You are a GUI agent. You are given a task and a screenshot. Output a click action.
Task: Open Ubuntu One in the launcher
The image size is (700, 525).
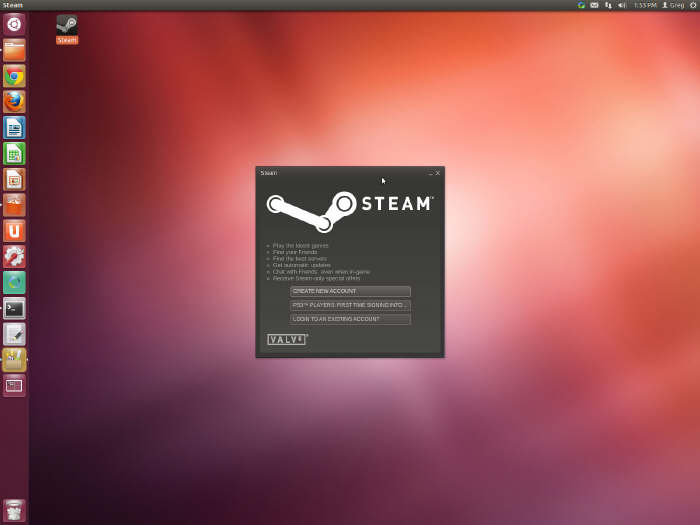click(x=14, y=231)
